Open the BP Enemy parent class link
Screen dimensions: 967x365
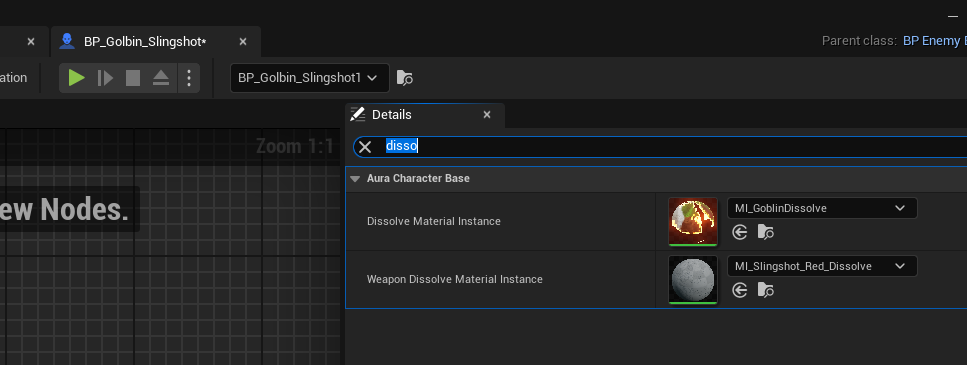[x=934, y=41]
